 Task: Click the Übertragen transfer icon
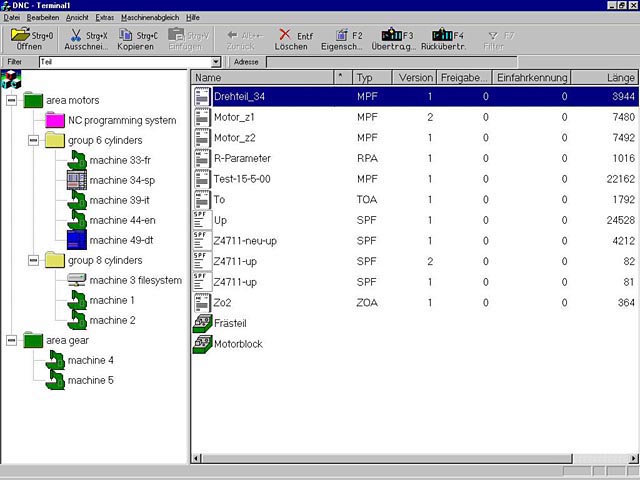(391, 35)
